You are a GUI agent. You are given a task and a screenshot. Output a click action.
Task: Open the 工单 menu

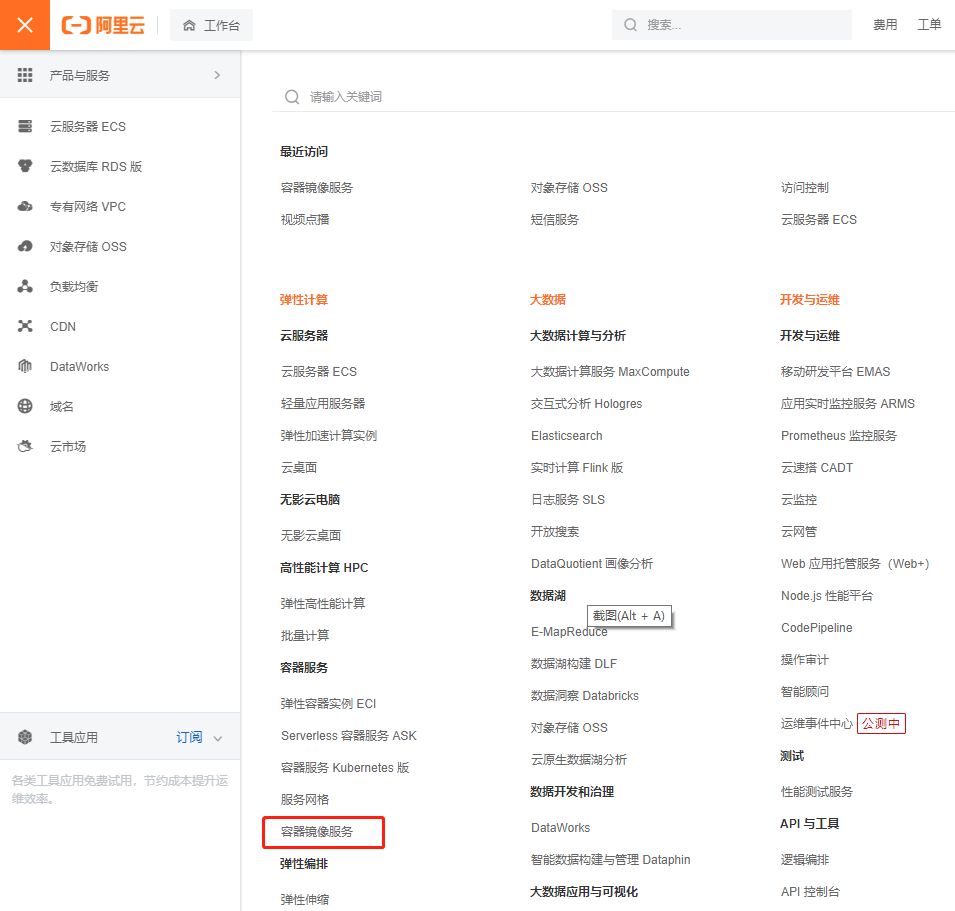click(929, 25)
